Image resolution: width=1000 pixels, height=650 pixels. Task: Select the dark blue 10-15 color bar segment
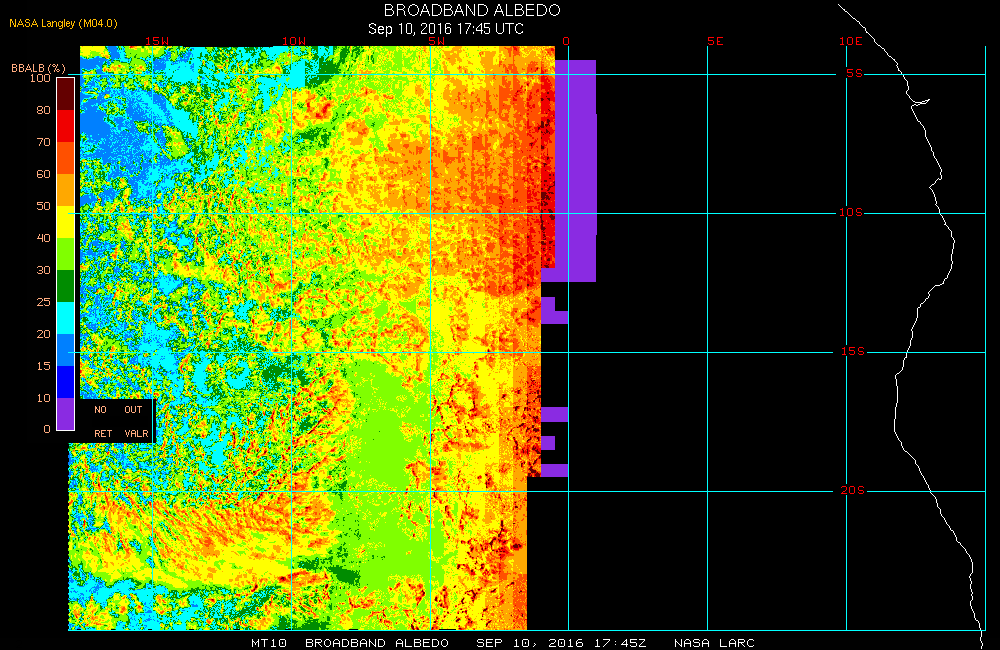tap(66, 381)
